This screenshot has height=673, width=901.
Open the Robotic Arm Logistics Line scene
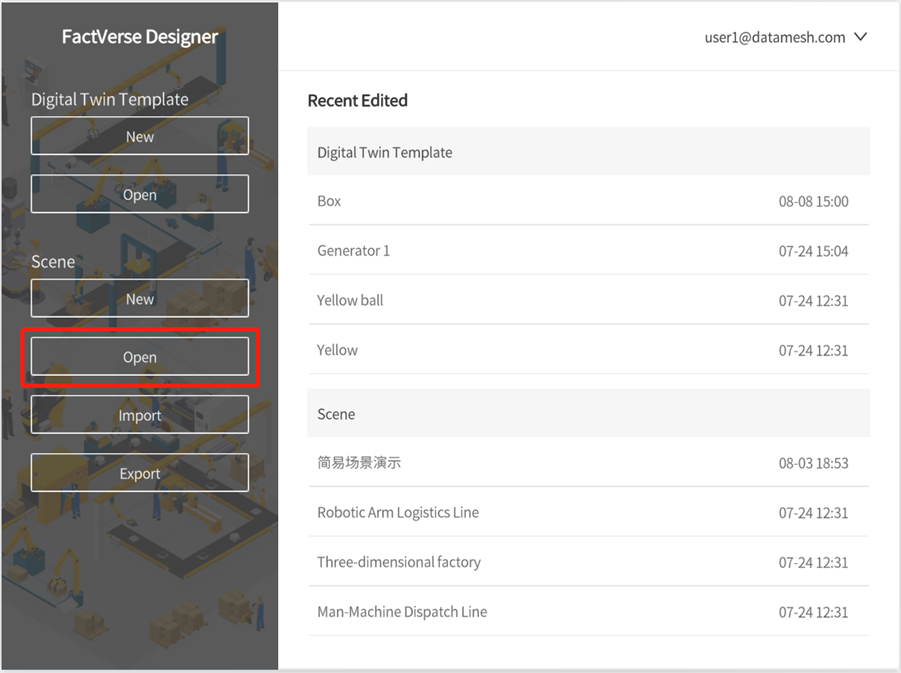click(588, 512)
